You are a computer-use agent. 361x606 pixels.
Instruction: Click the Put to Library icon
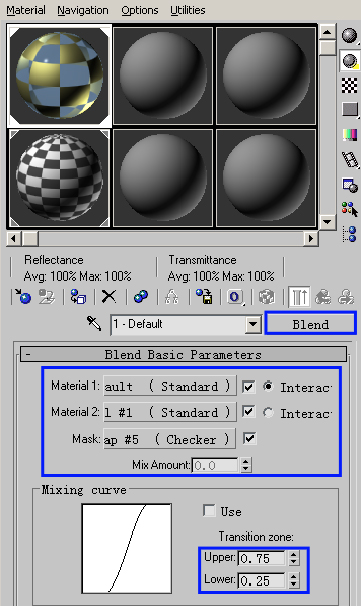coord(204,297)
